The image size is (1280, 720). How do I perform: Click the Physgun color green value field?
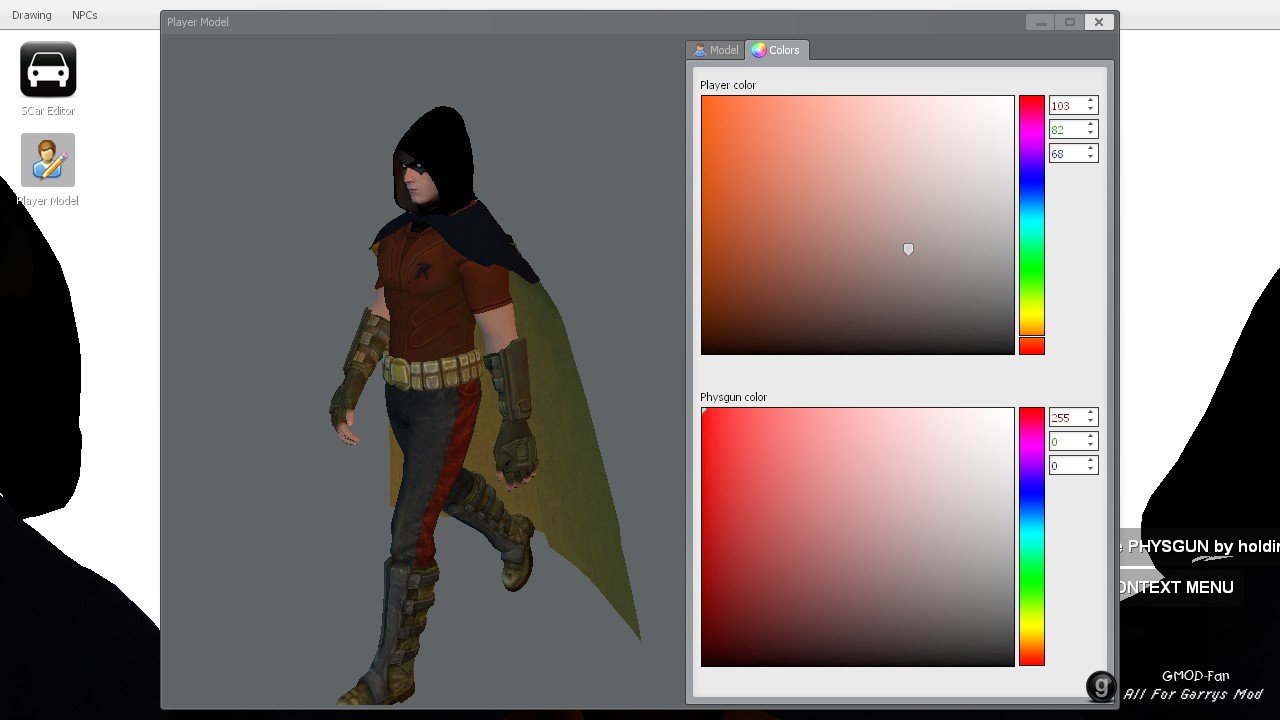pos(1066,441)
